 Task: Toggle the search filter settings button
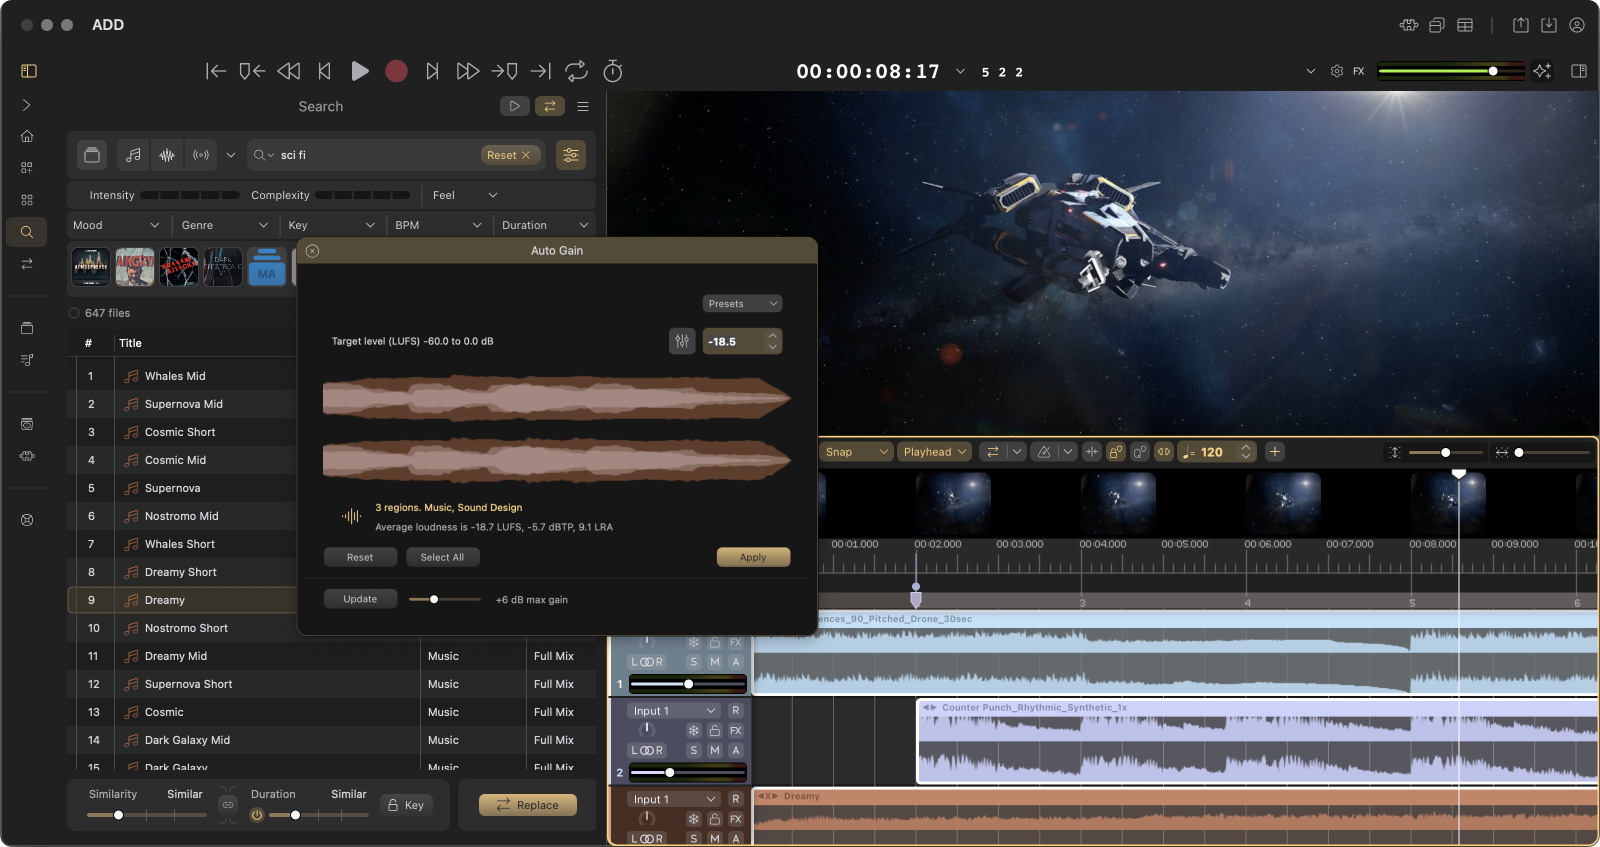(571, 155)
